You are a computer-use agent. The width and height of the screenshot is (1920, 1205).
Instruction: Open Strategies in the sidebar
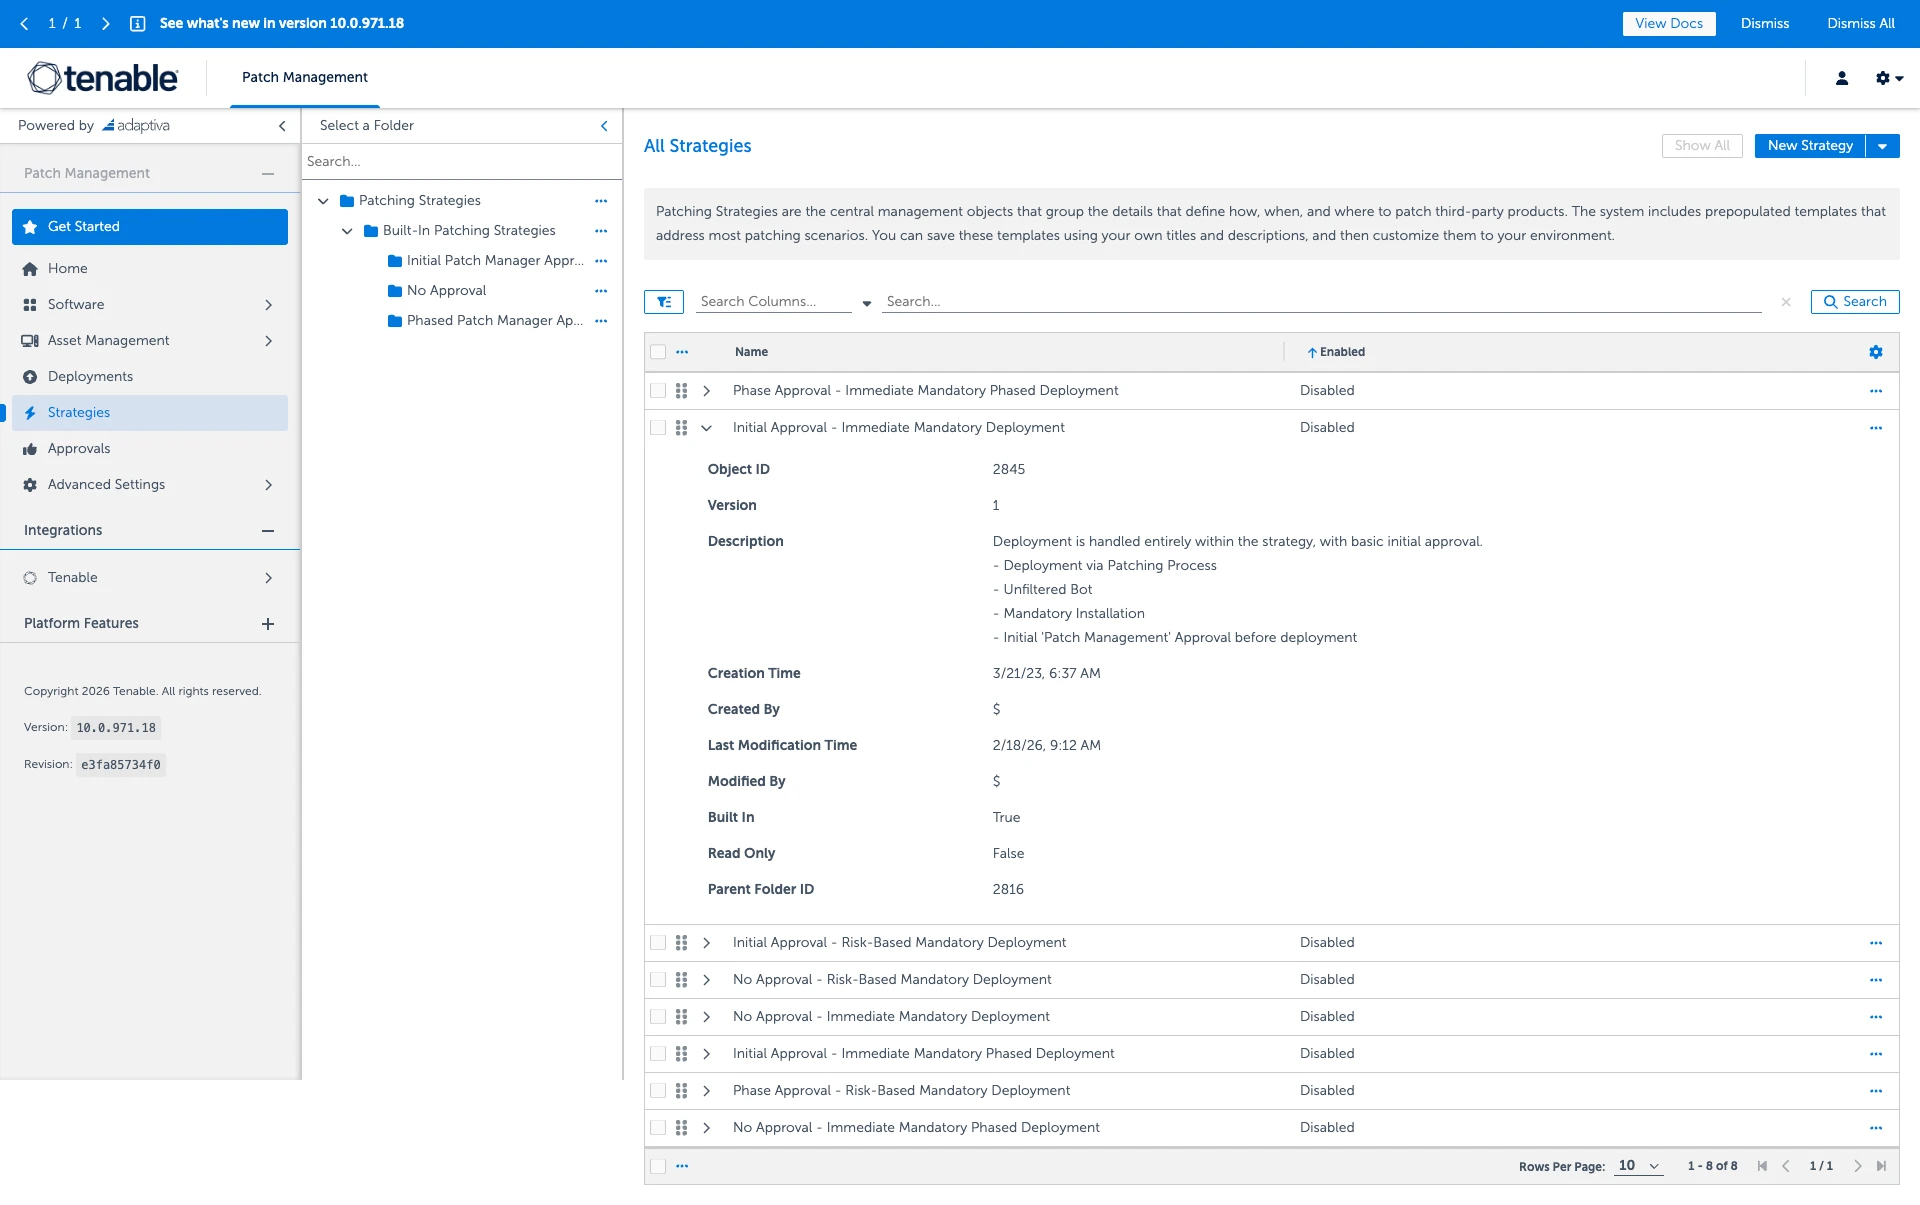[150, 412]
